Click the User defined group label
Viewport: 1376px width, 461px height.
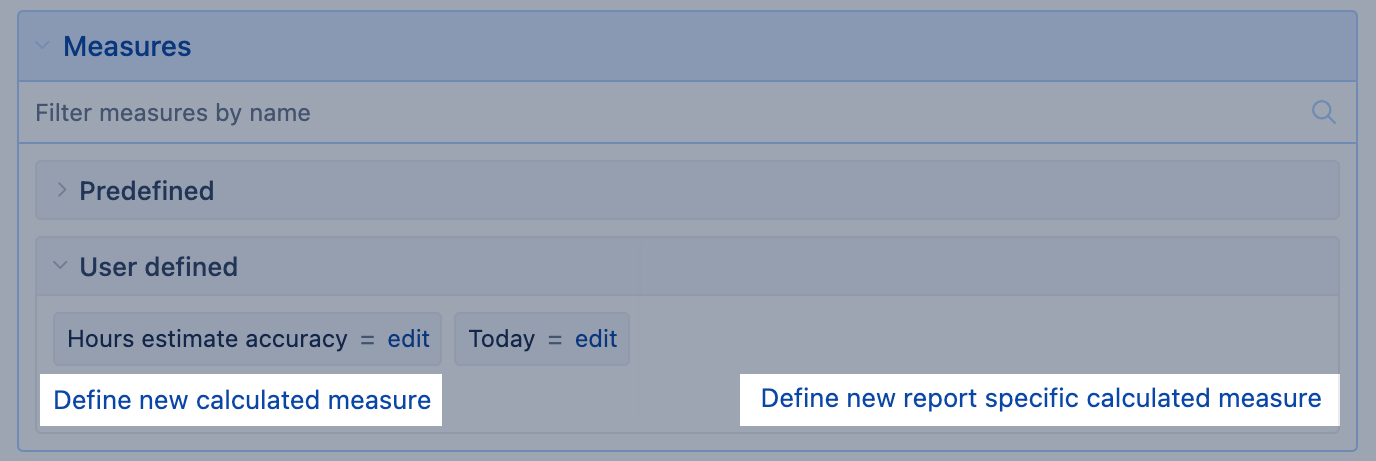click(158, 267)
